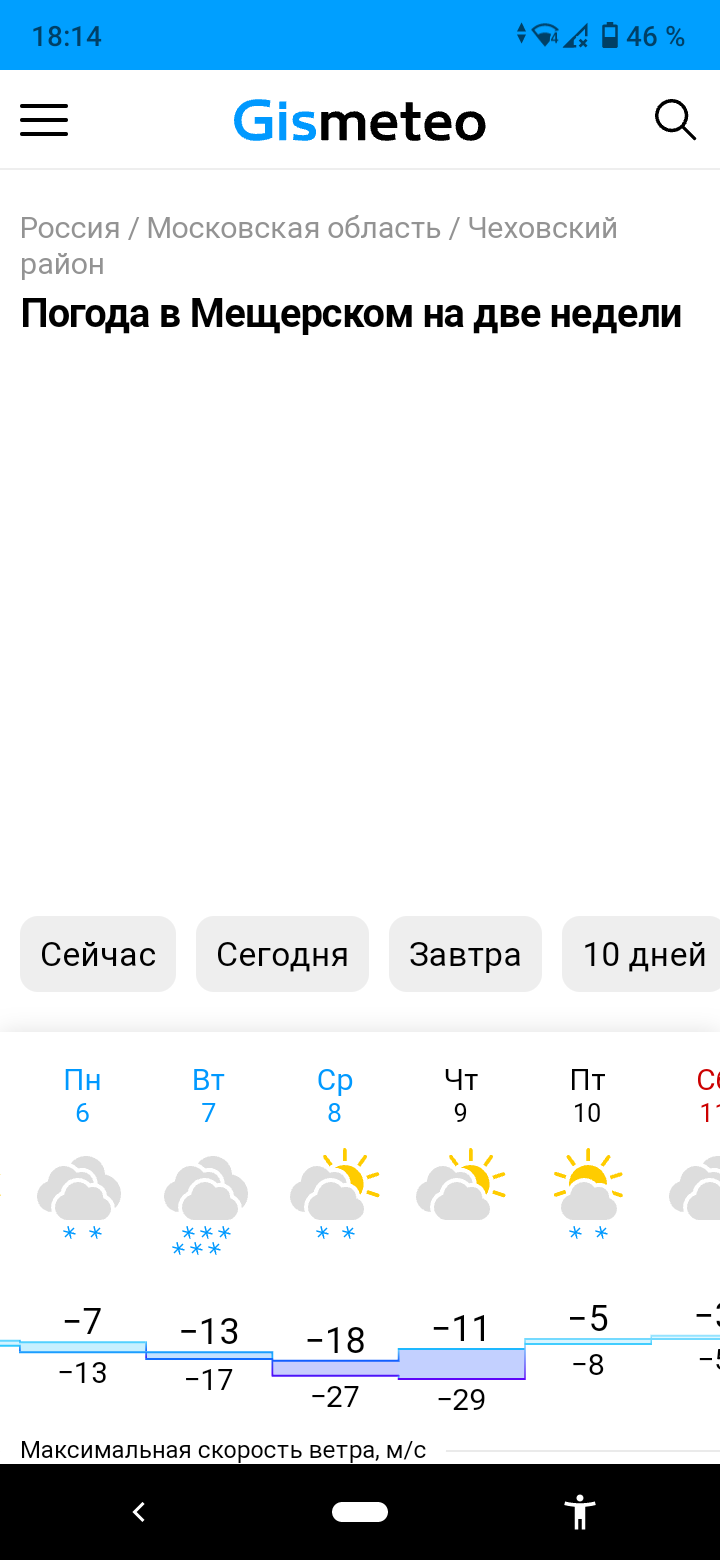
Task: Switch to the 10 дней tab
Action: click(641, 954)
